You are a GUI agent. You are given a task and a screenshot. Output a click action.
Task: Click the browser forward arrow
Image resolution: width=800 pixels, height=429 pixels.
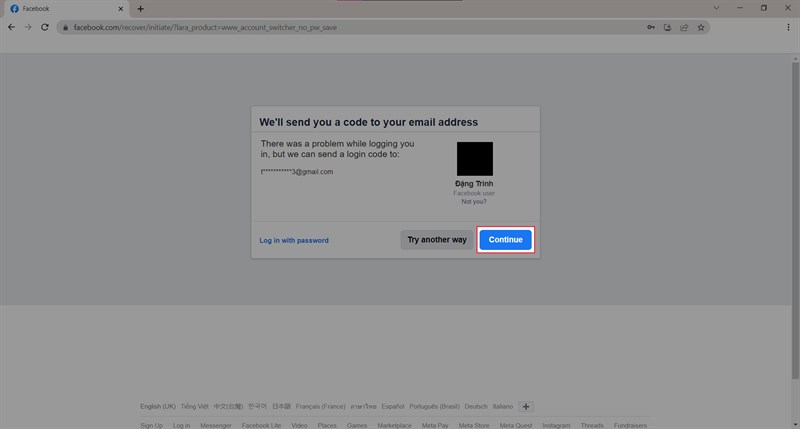click(x=28, y=27)
